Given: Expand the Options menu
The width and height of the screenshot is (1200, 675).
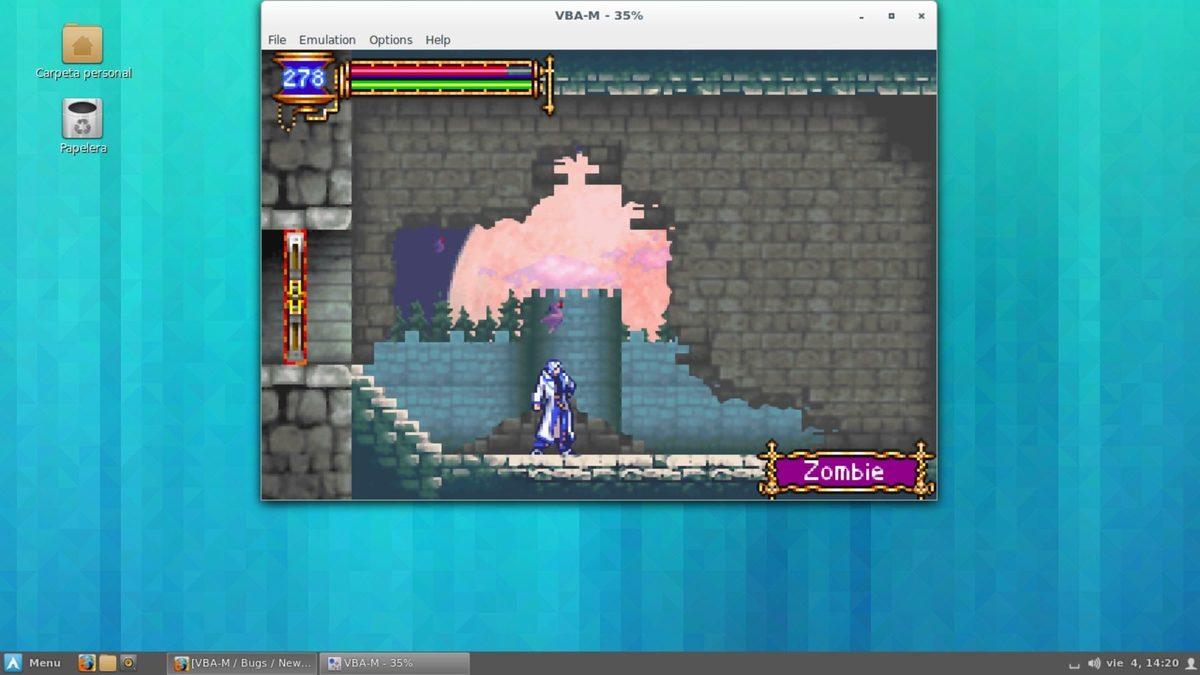Looking at the screenshot, I should tap(390, 40).
